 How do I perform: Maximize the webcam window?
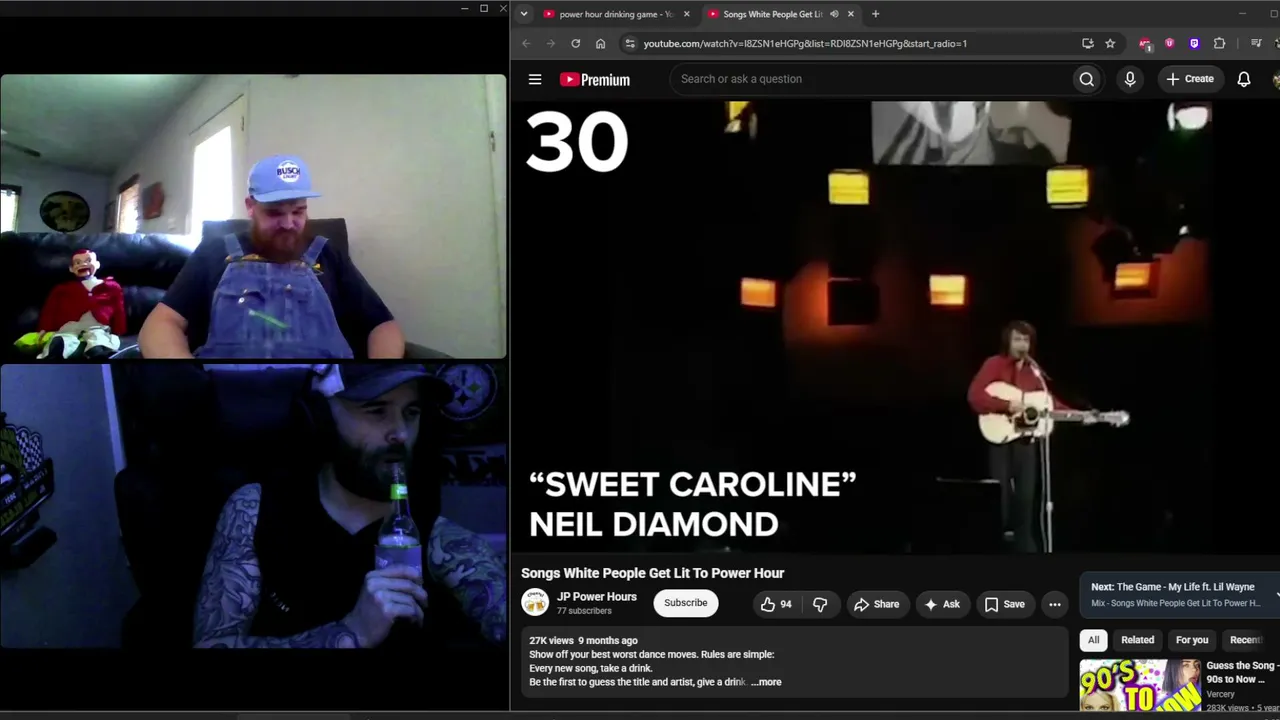pyautogui.click(x=484, y=9)
